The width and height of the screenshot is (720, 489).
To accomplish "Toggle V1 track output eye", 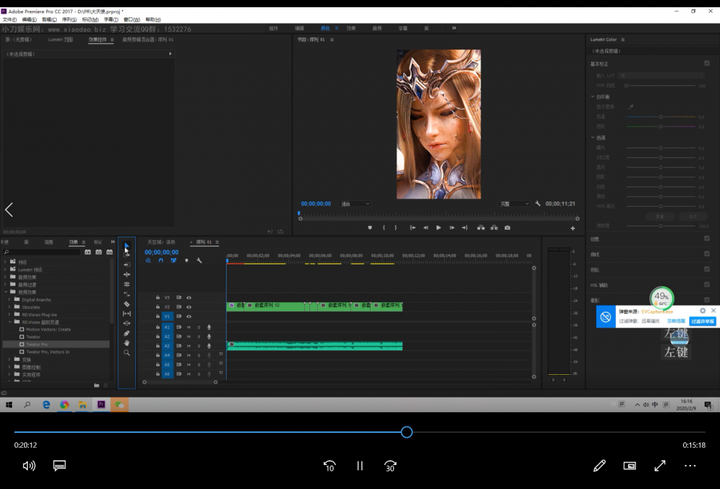I will click(189, 316).
